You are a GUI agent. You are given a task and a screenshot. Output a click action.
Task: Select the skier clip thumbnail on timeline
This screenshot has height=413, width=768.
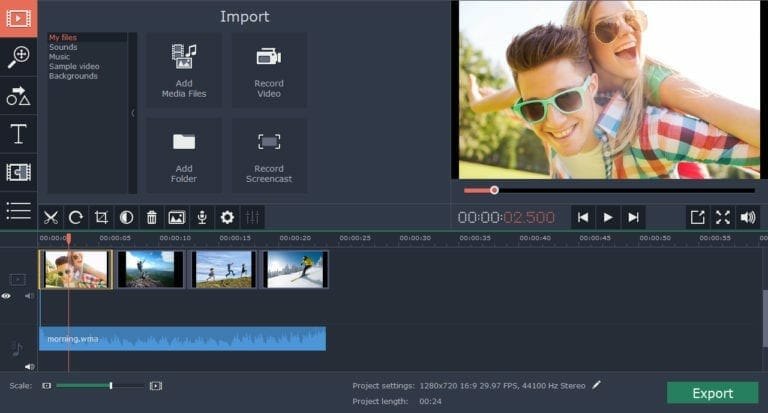295,269
